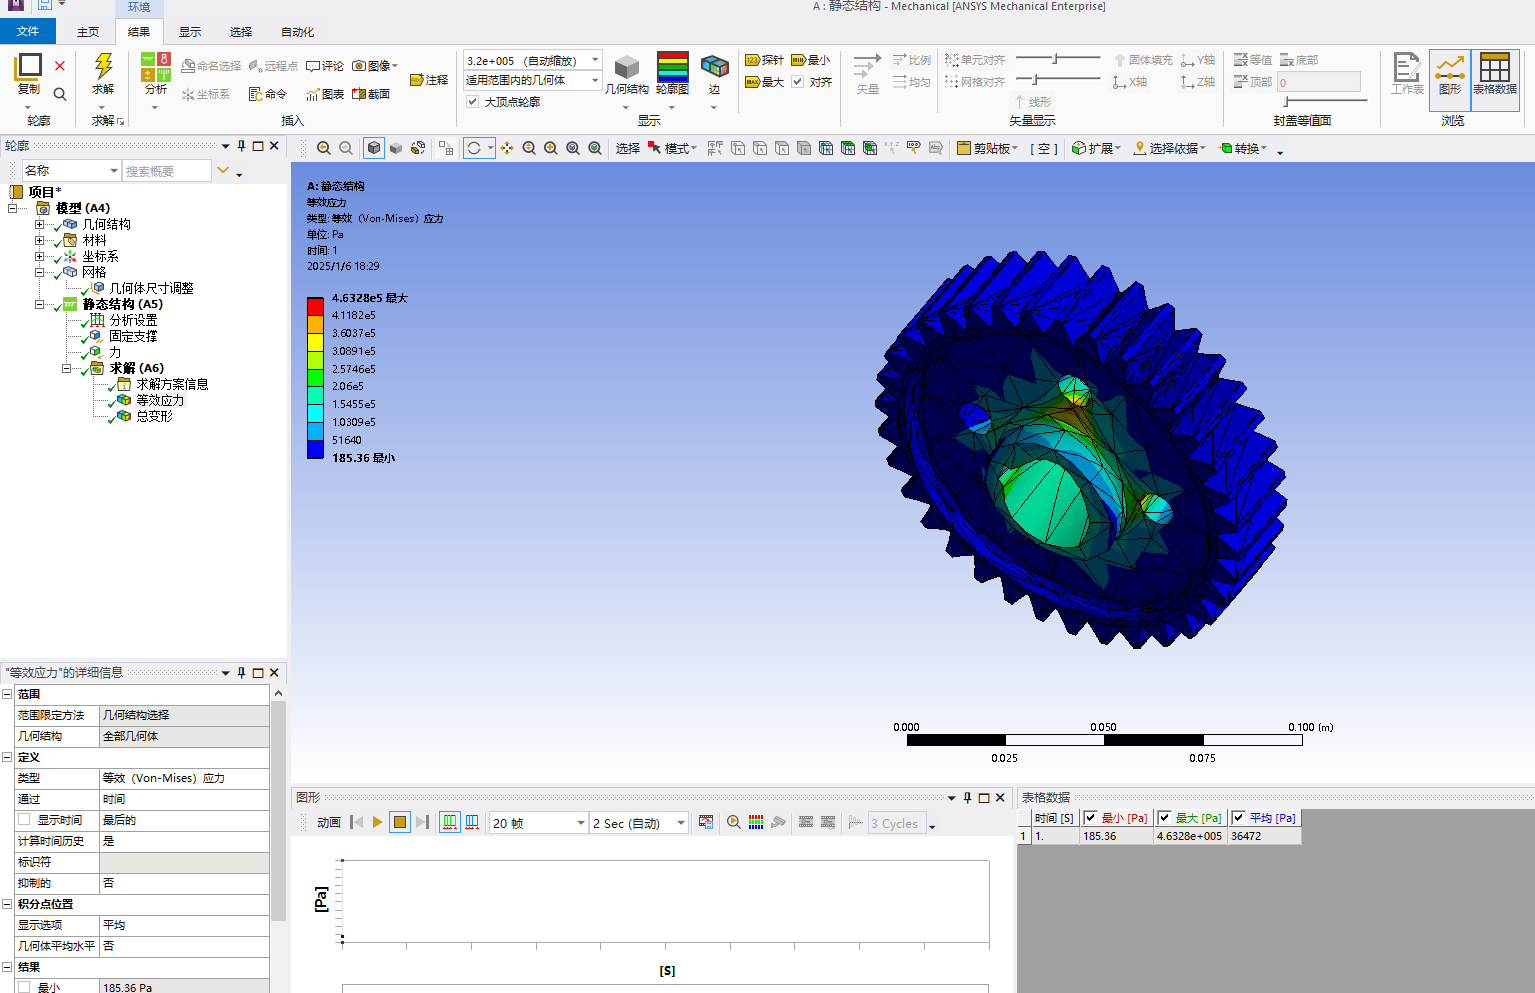The image size is (1535, 993).
Task: Click the pan (four arrows) view tool
Action: click(507, 148)
